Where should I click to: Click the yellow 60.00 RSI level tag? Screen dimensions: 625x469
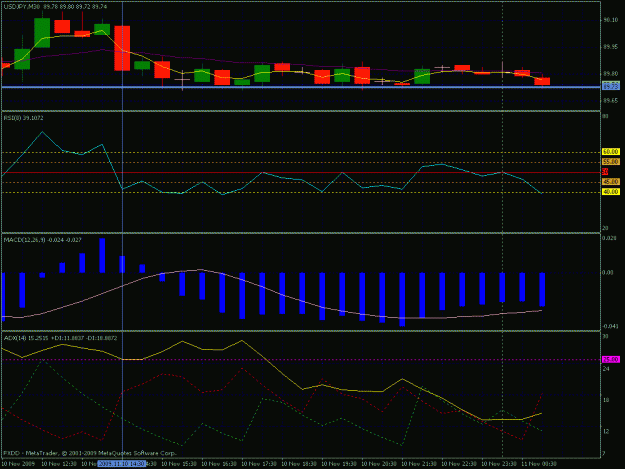611,152
